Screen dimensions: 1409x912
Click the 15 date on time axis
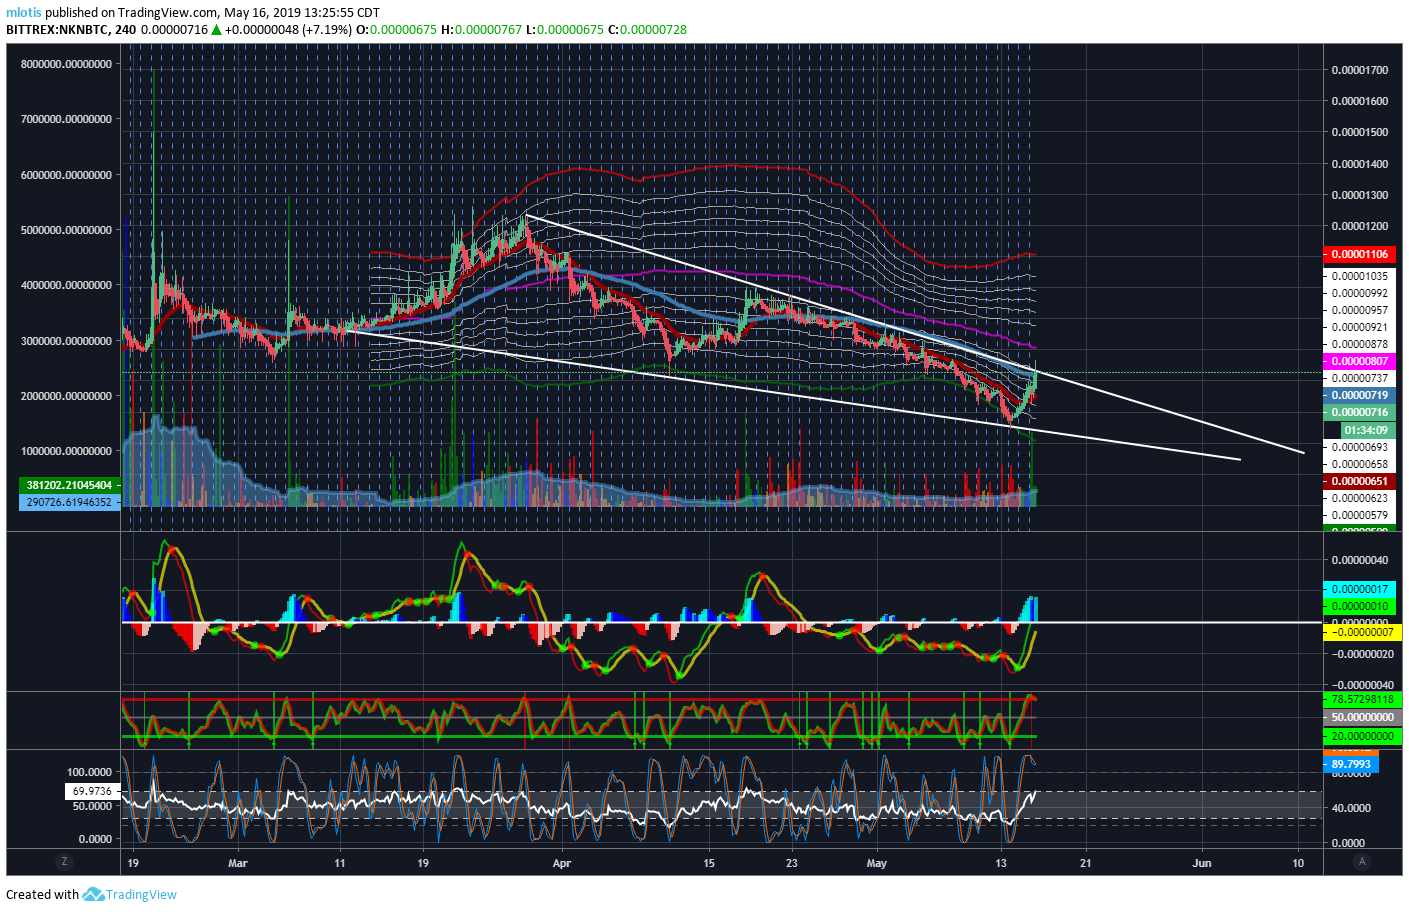(x=709, y=863)
